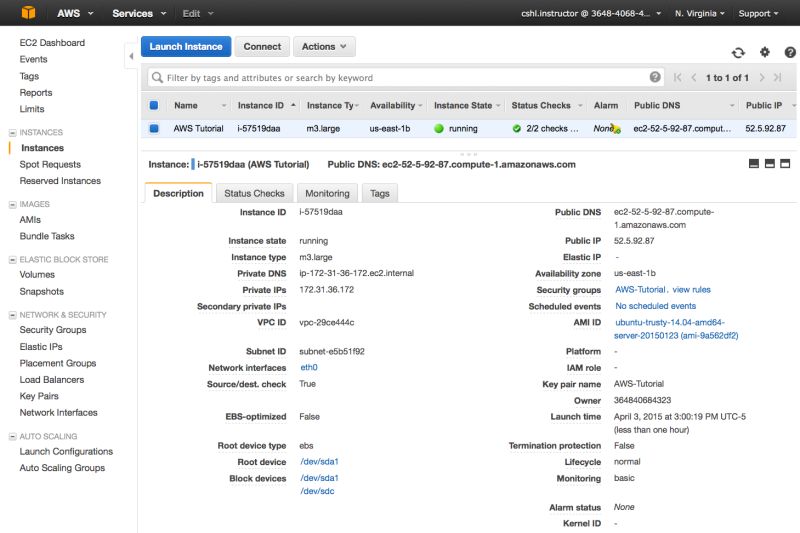Switch to the Status Checks tab

pyautogui.click(x=254, y=193)
